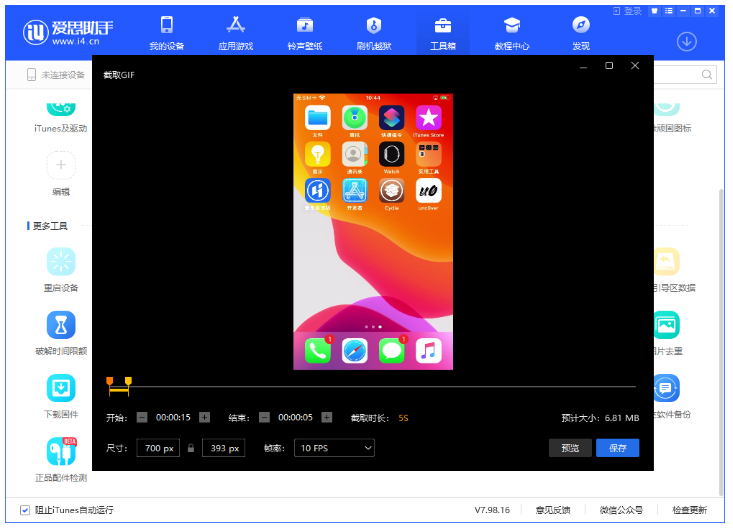The image size is (733, 528).
Task: Click the 预计大小 6.81 MB text
Action: click(600, 418)
